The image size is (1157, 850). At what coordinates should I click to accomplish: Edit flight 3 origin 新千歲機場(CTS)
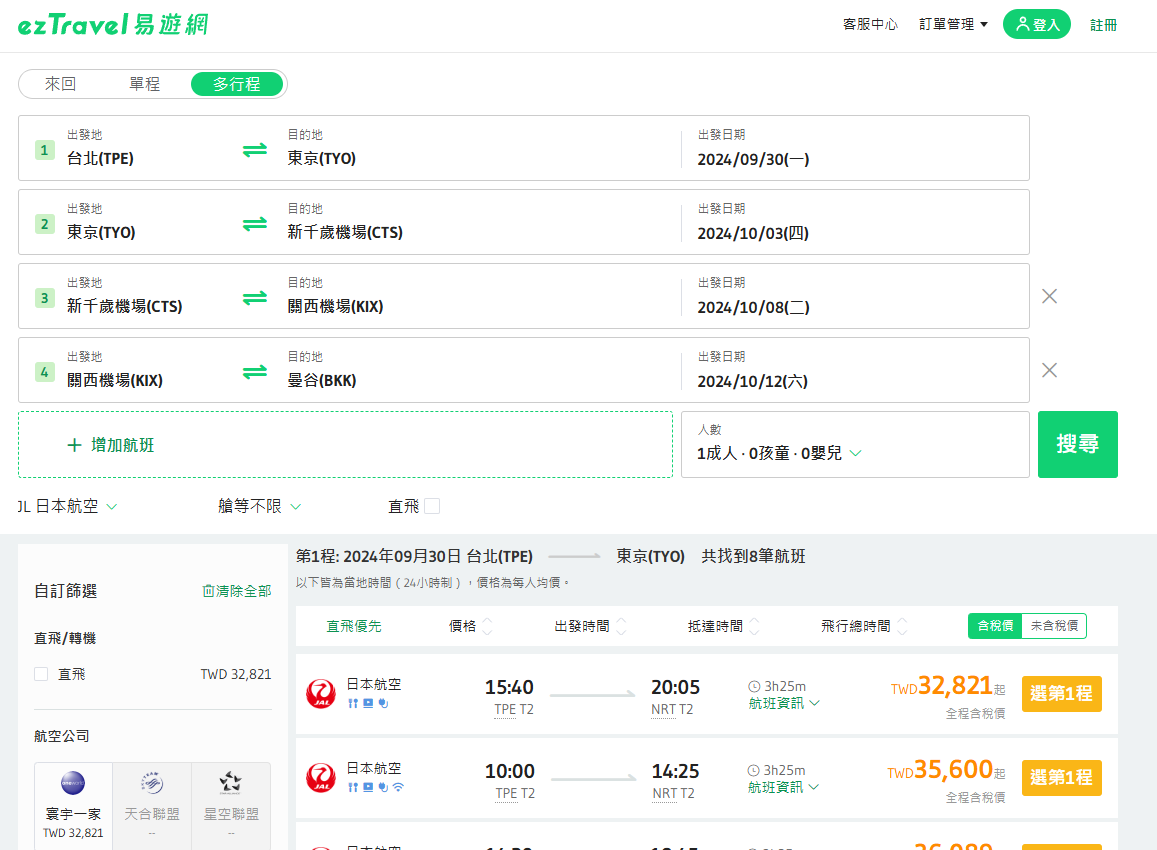pos(125,306)
